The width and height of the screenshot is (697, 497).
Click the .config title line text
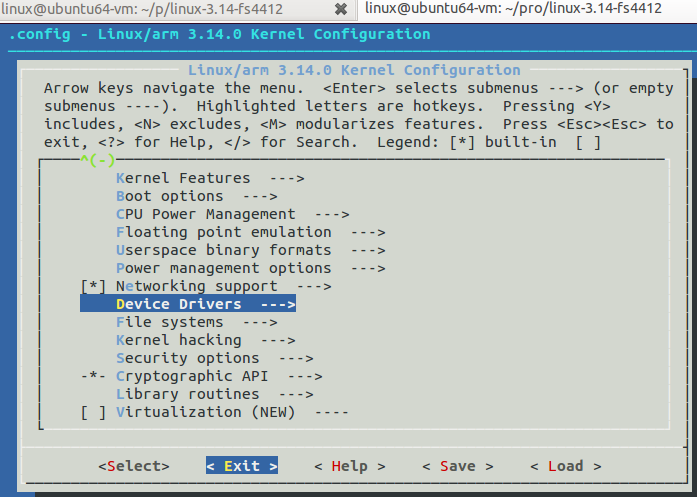point(220,34)
